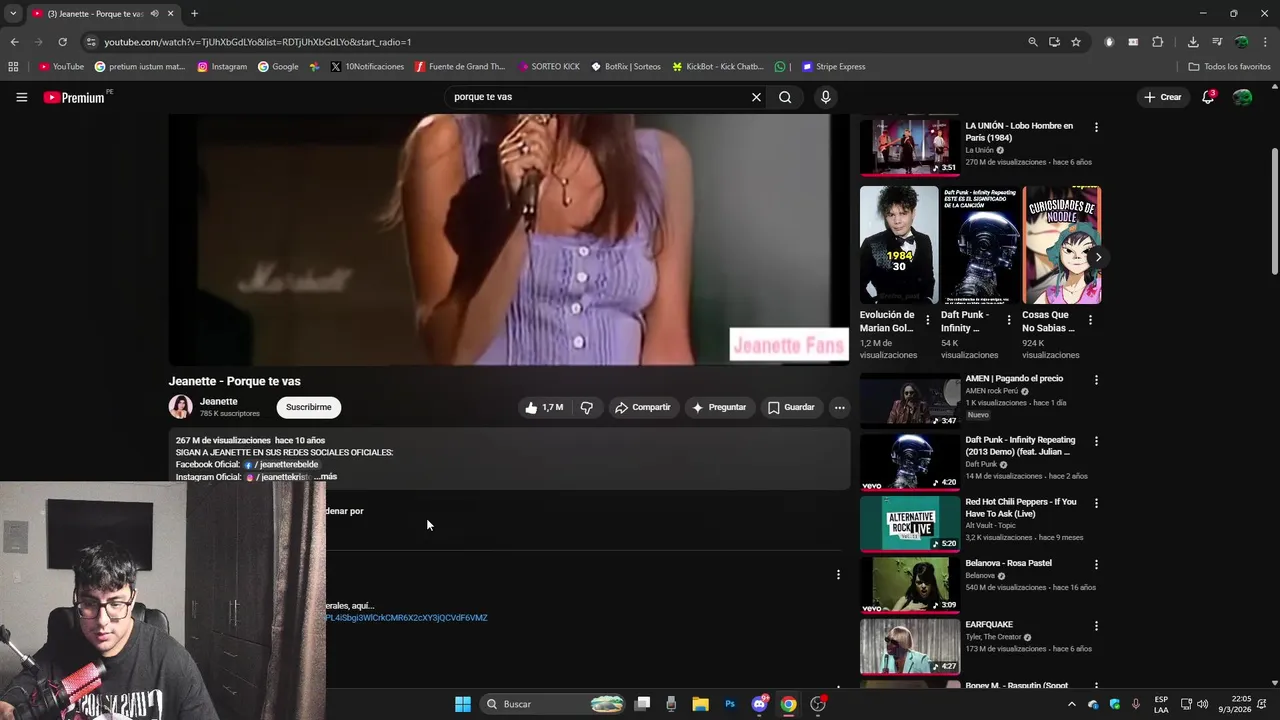The height and width of the screenshot is (720, 1280).
Task: Open a new browser tab
Action: (194, 14)
